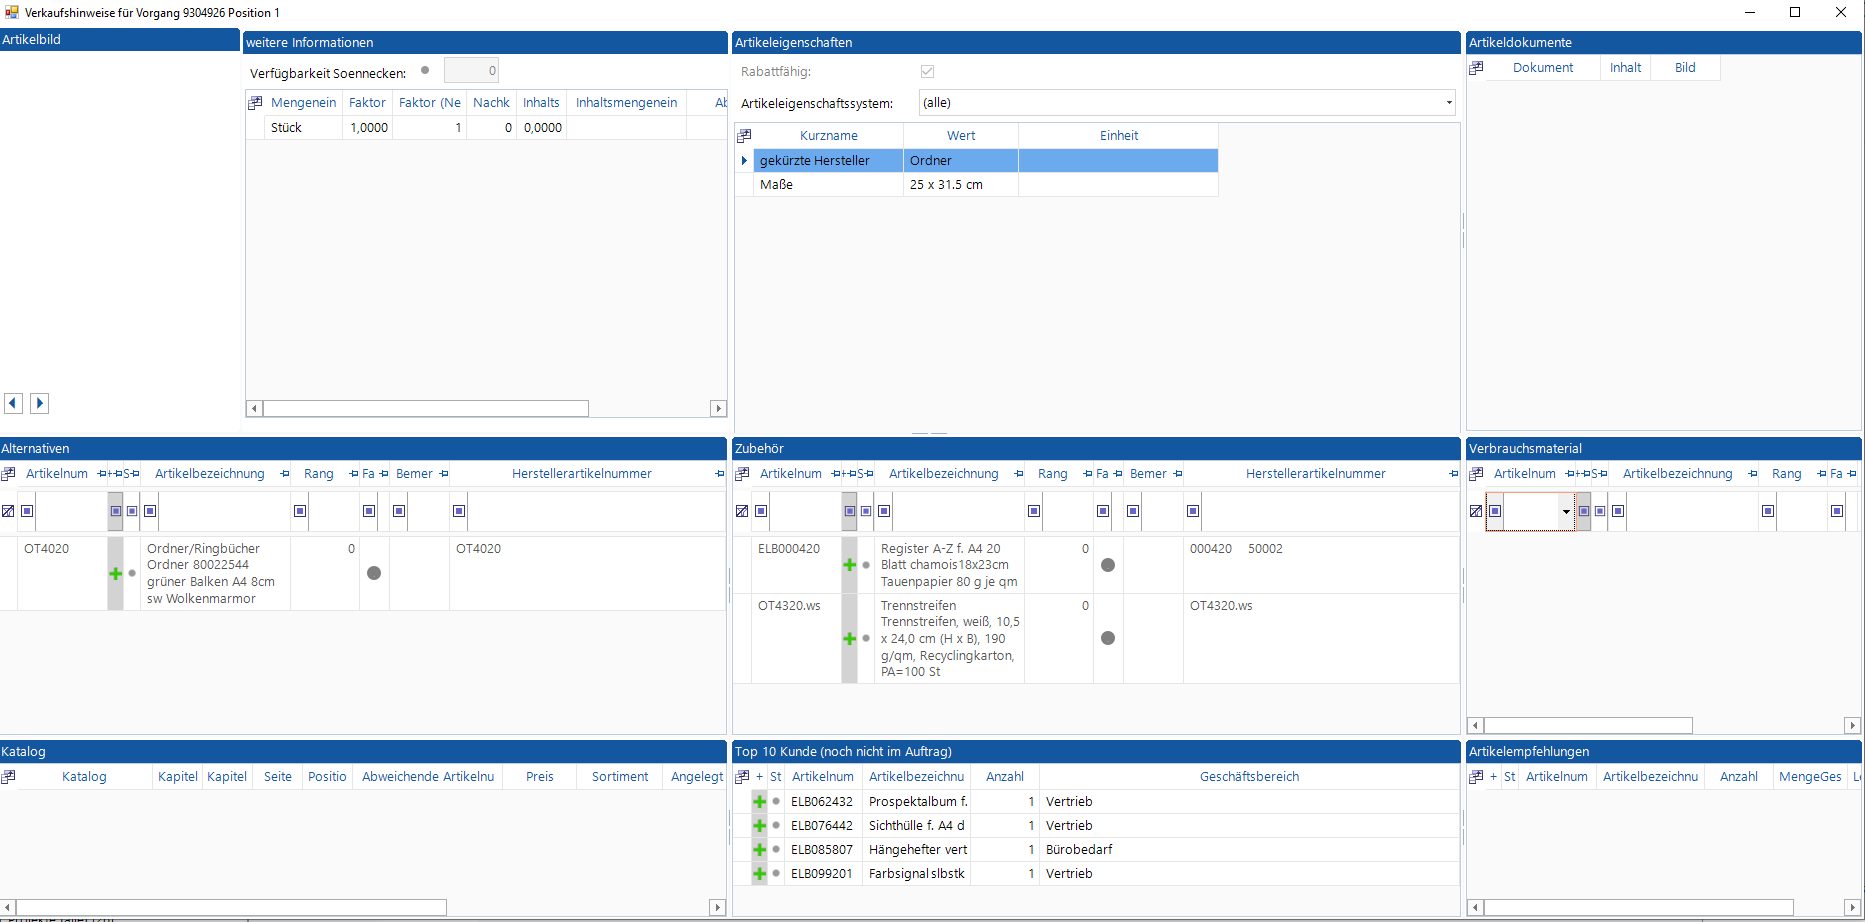1865x922 pixels.
Task: Add Prospektalbum ELB062432 with plus icon
Action: coord(759,802)
